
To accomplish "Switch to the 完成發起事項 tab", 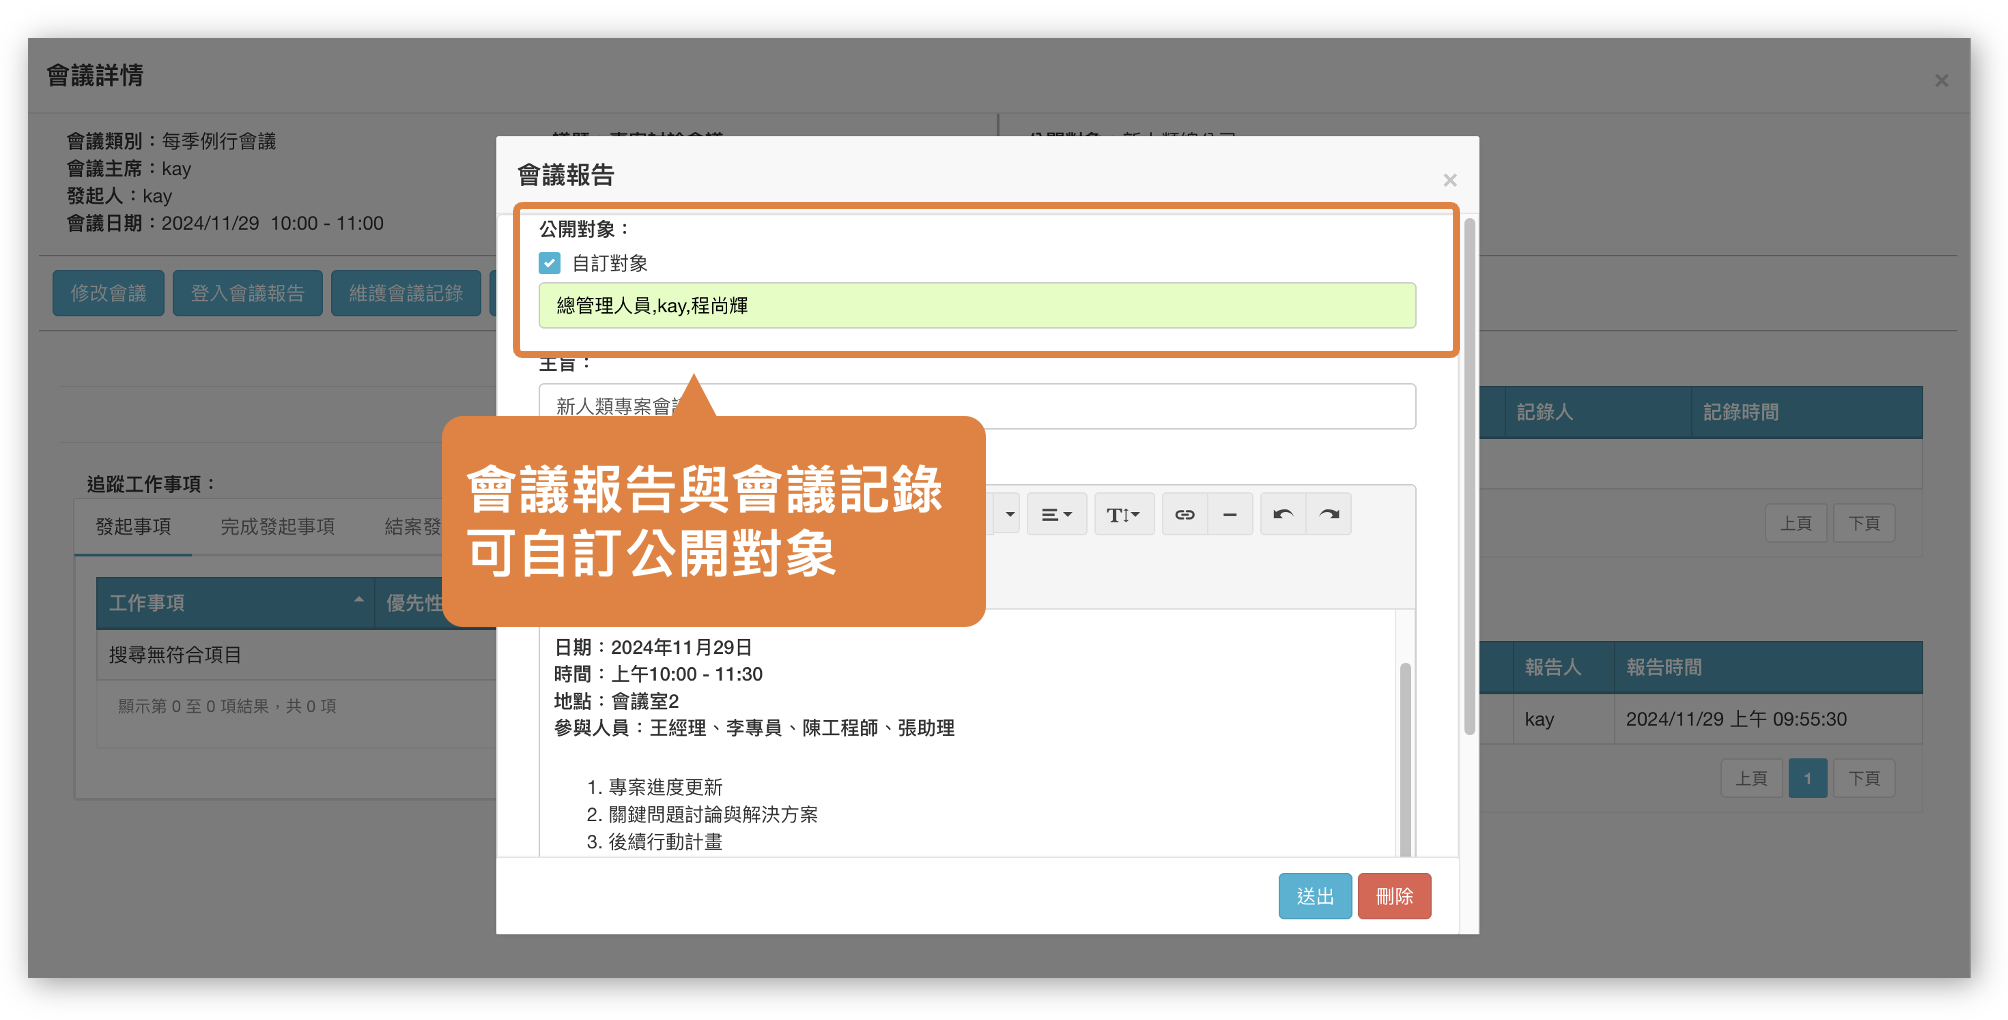I will tap(277, 526).
